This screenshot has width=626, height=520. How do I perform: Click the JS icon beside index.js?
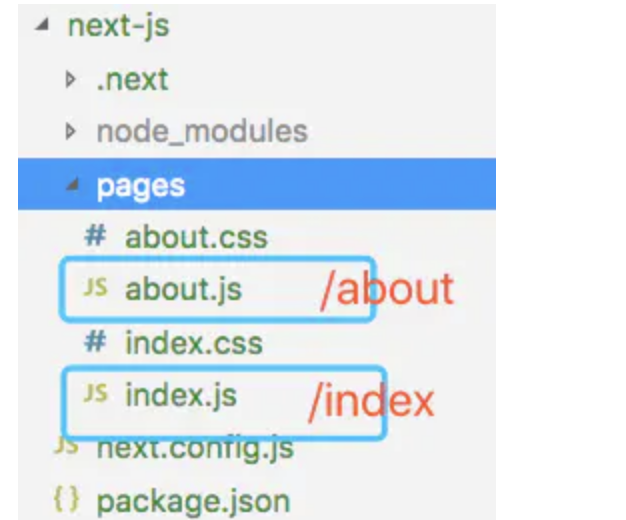[x=96, y=394]
